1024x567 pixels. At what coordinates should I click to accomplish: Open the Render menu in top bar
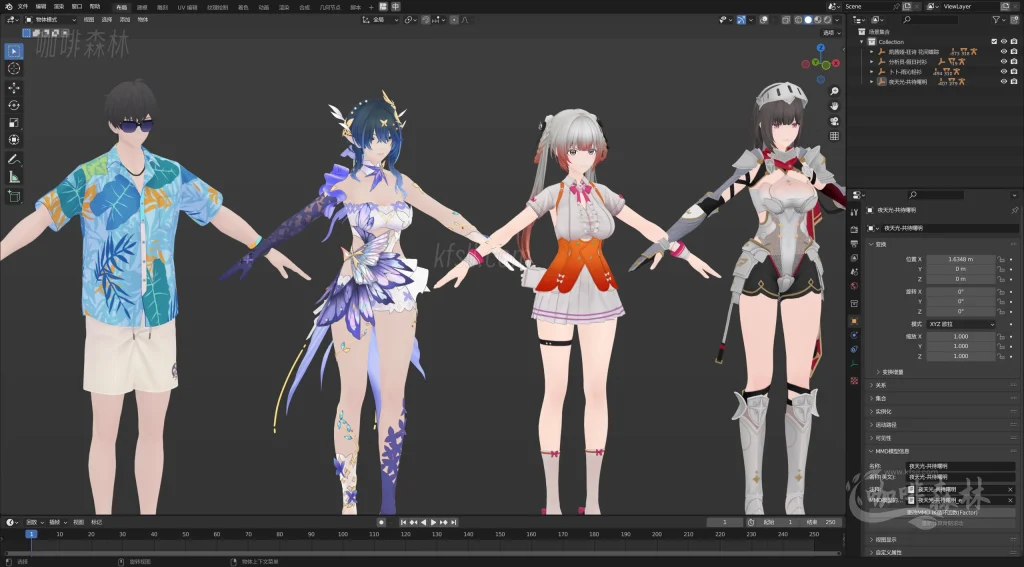(x=59, y=7)
